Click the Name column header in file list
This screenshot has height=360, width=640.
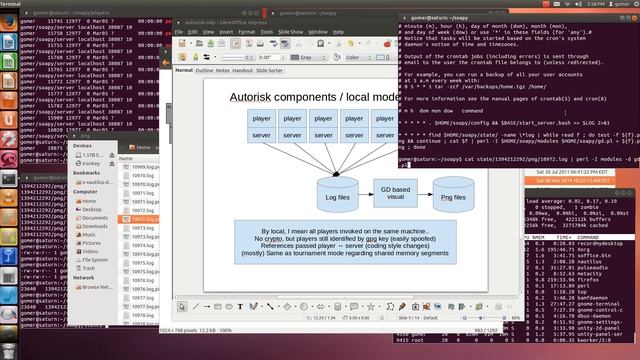click(138, 158)
